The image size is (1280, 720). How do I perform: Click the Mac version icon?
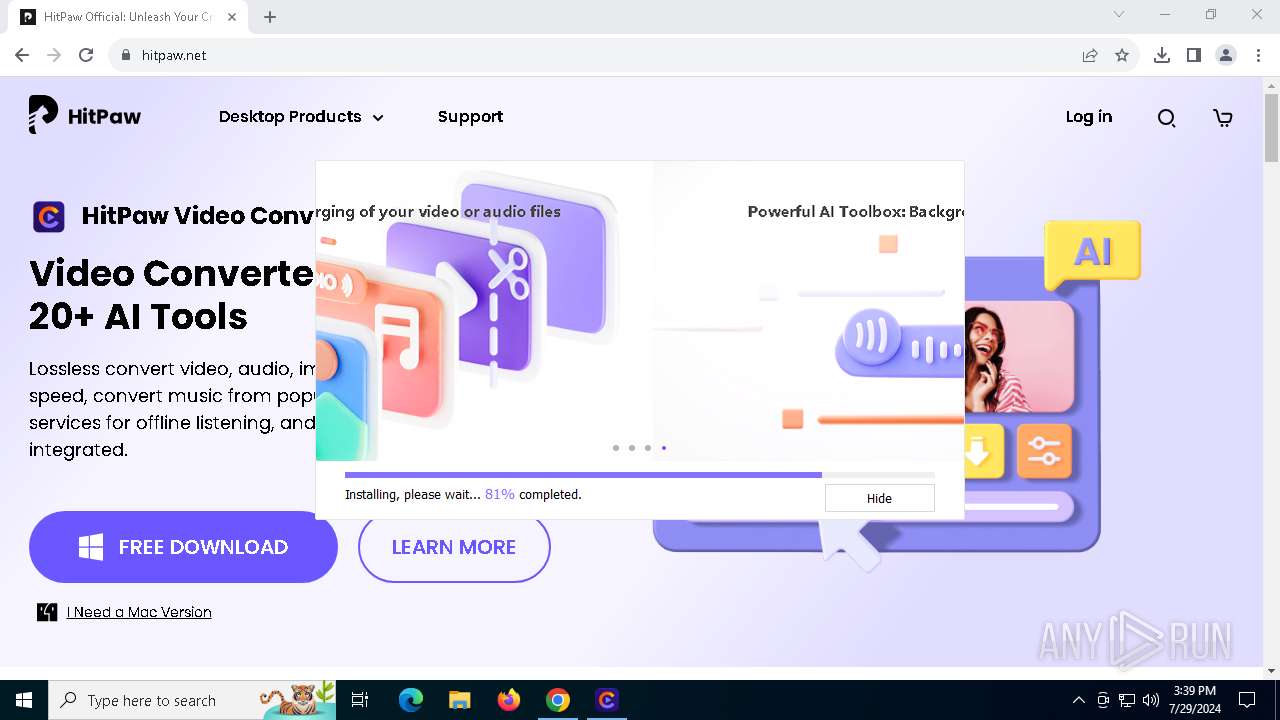pos(47,612)
